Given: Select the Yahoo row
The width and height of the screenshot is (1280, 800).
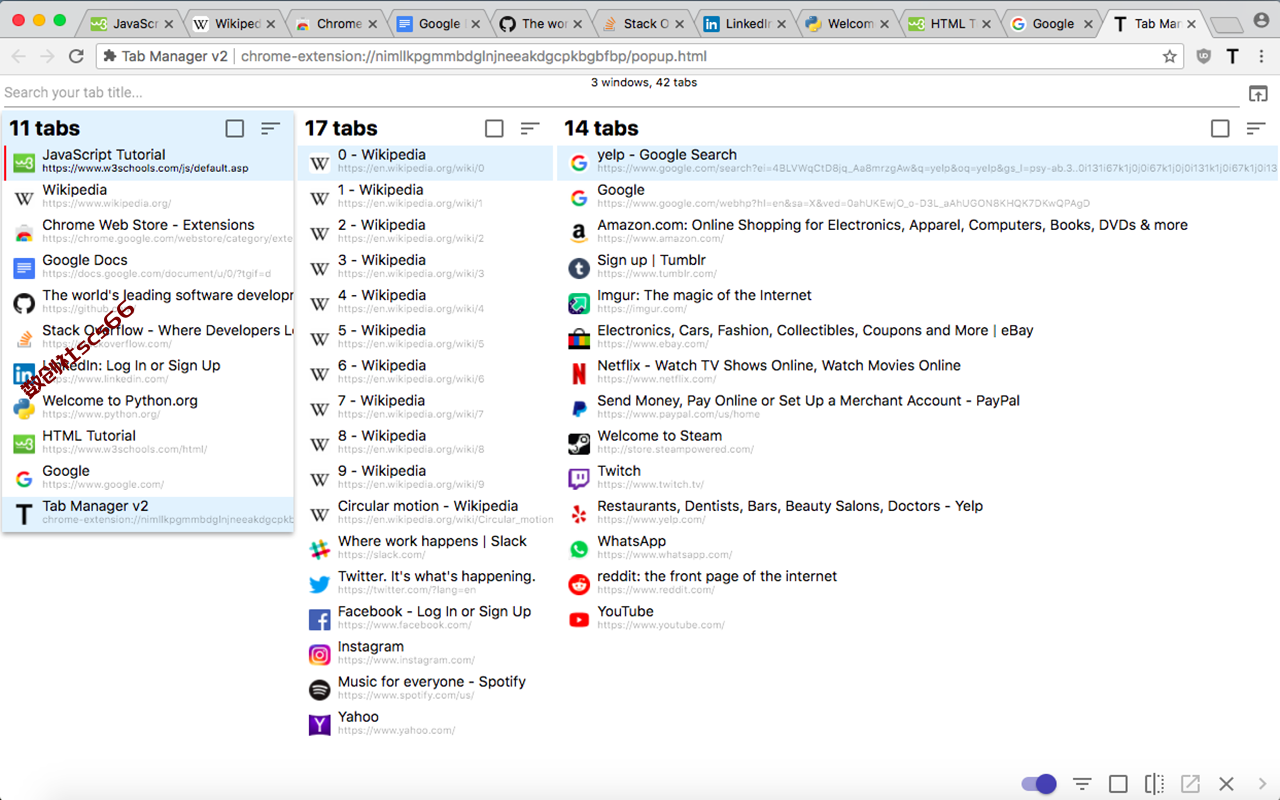Looking at the screenshot, I should point(426,724).
